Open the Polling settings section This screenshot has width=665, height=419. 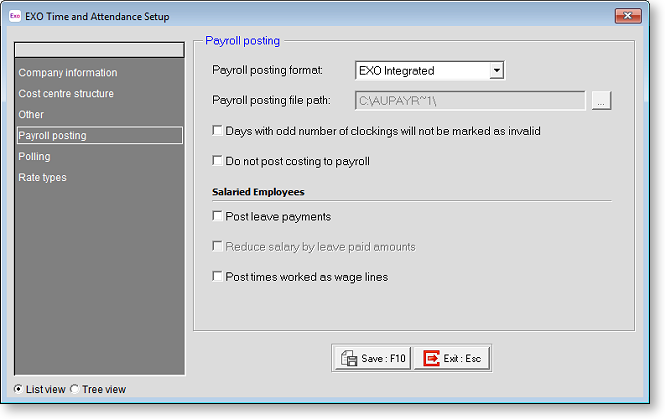34,157
